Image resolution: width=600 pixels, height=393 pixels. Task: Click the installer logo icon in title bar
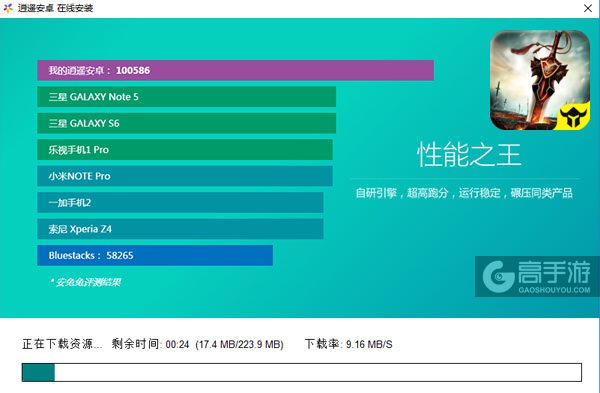click(8, 8)
